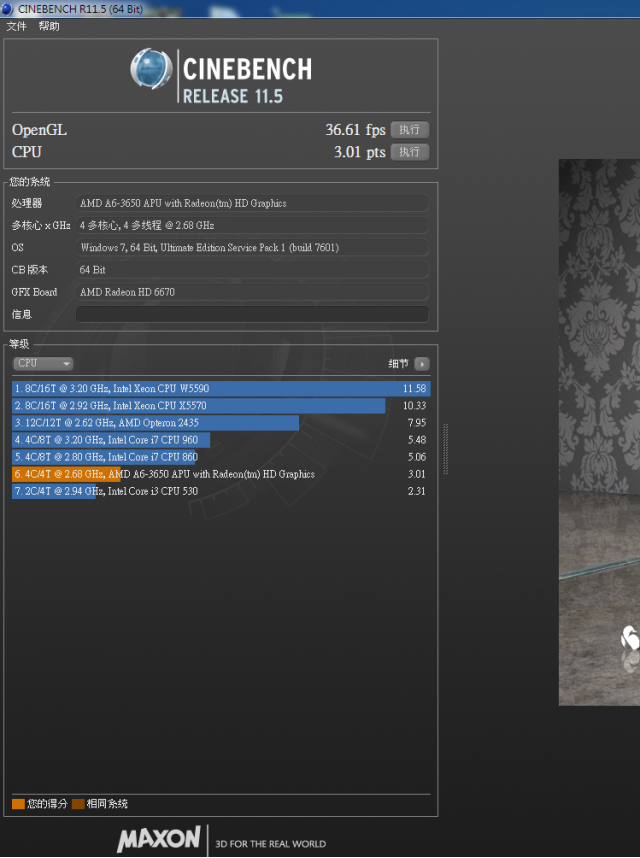Click the CINEBENCH globe logo
The image size is (640, 858).
click(151, 69)
